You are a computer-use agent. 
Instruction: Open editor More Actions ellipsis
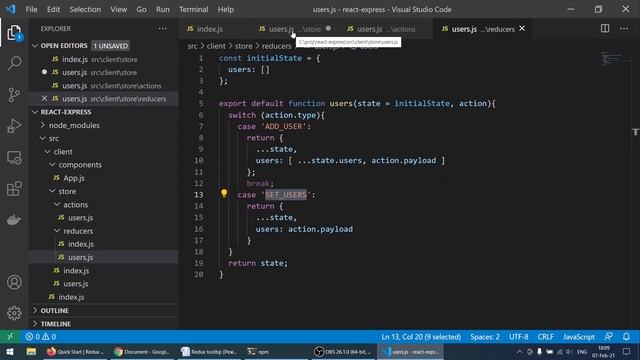pyautogui.click(x=624, y=29)
